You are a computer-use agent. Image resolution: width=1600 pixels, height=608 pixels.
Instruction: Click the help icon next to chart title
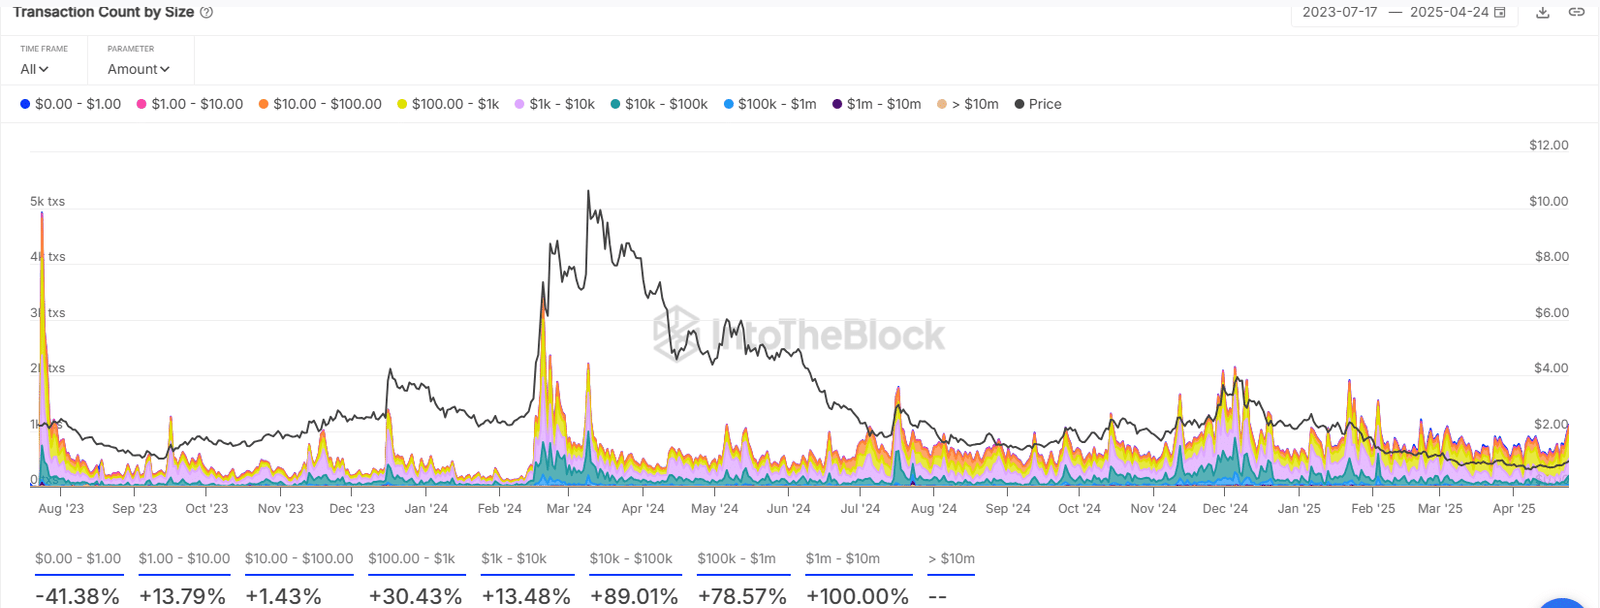click(x=206, y=12)
